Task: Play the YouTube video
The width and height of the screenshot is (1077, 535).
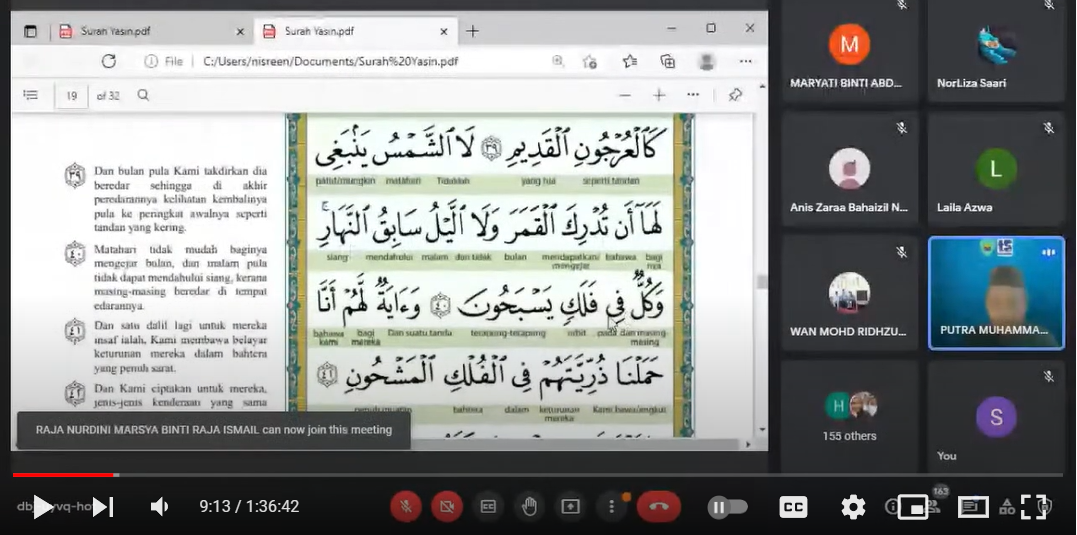Action: pos(42,507)
